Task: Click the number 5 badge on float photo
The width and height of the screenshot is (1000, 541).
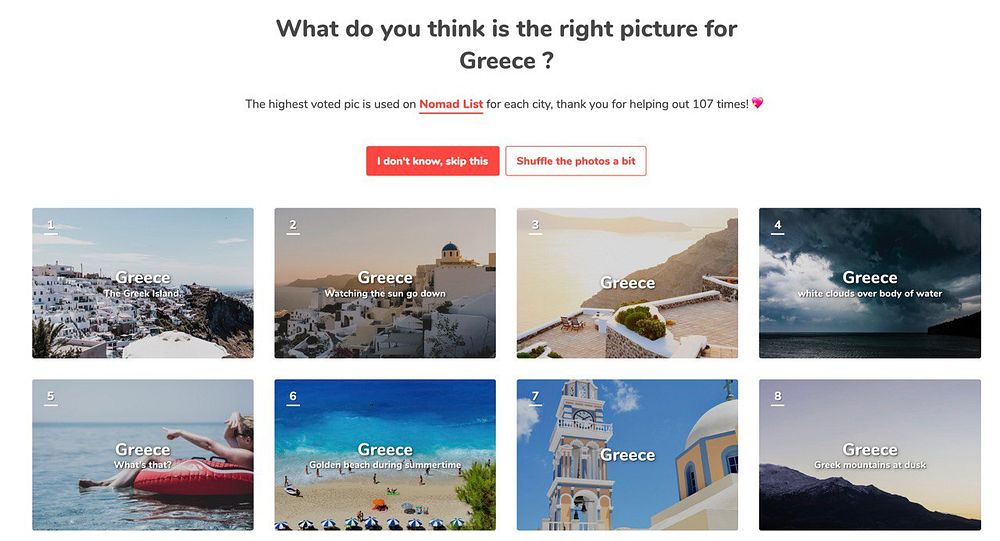Action: tap(50, 397)
